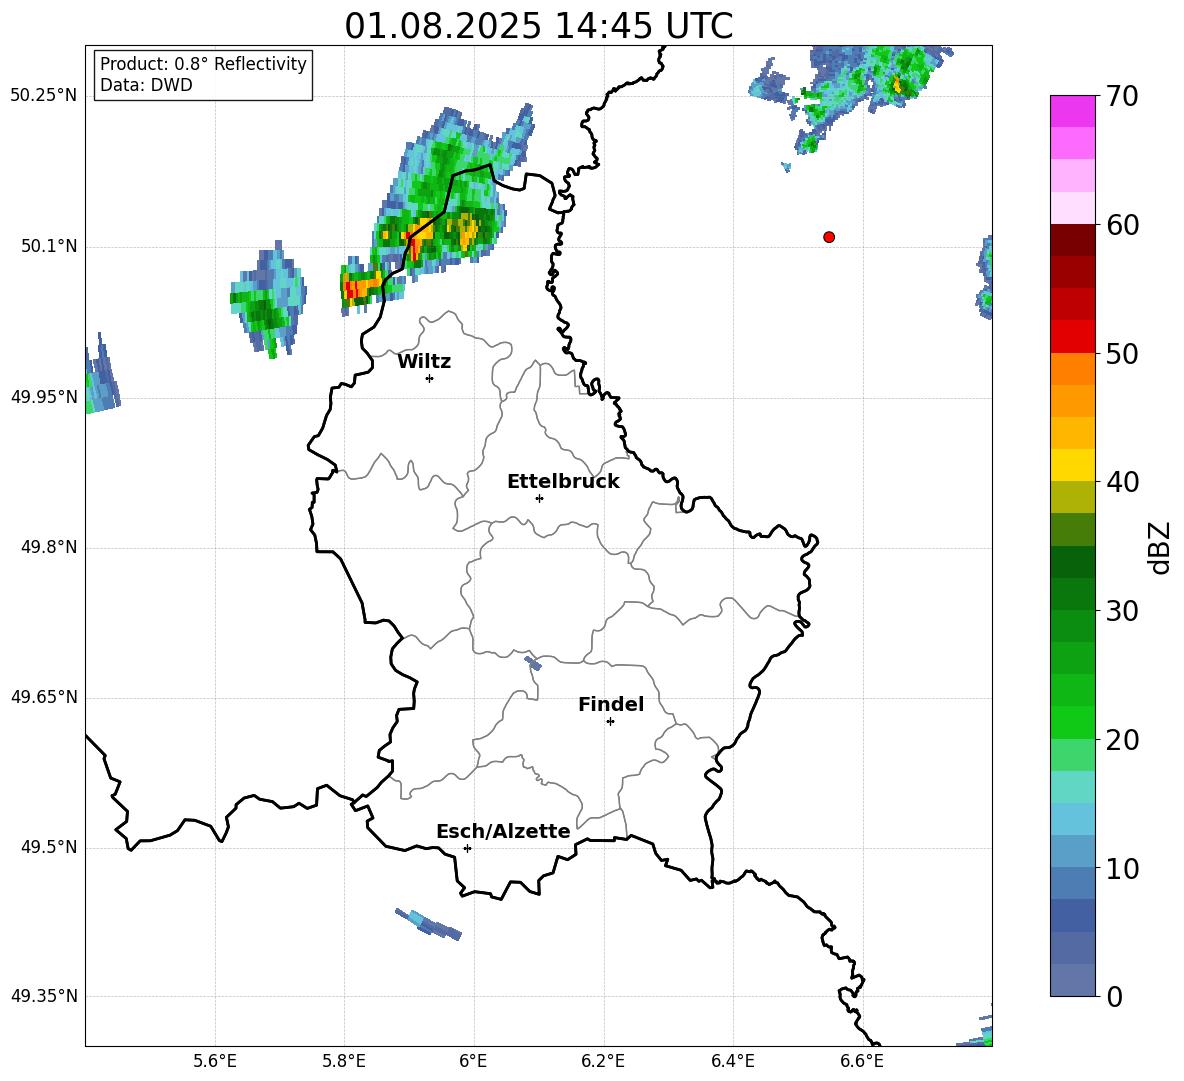Click the 50.1°N latitude label
This screenshot has height=1081, width=1184.
coord(49,247)
